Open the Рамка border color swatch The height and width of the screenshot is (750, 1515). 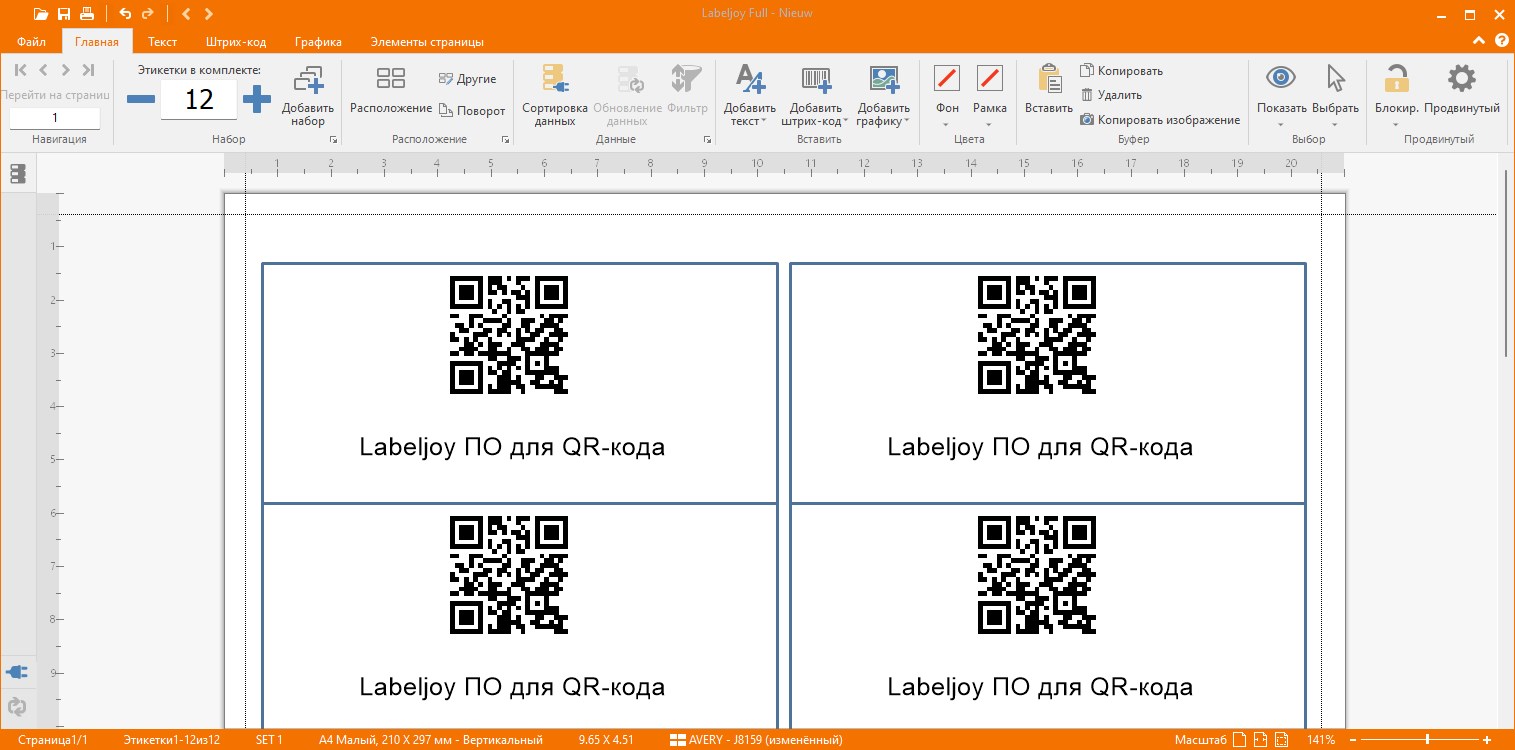(x=990, y=78)
